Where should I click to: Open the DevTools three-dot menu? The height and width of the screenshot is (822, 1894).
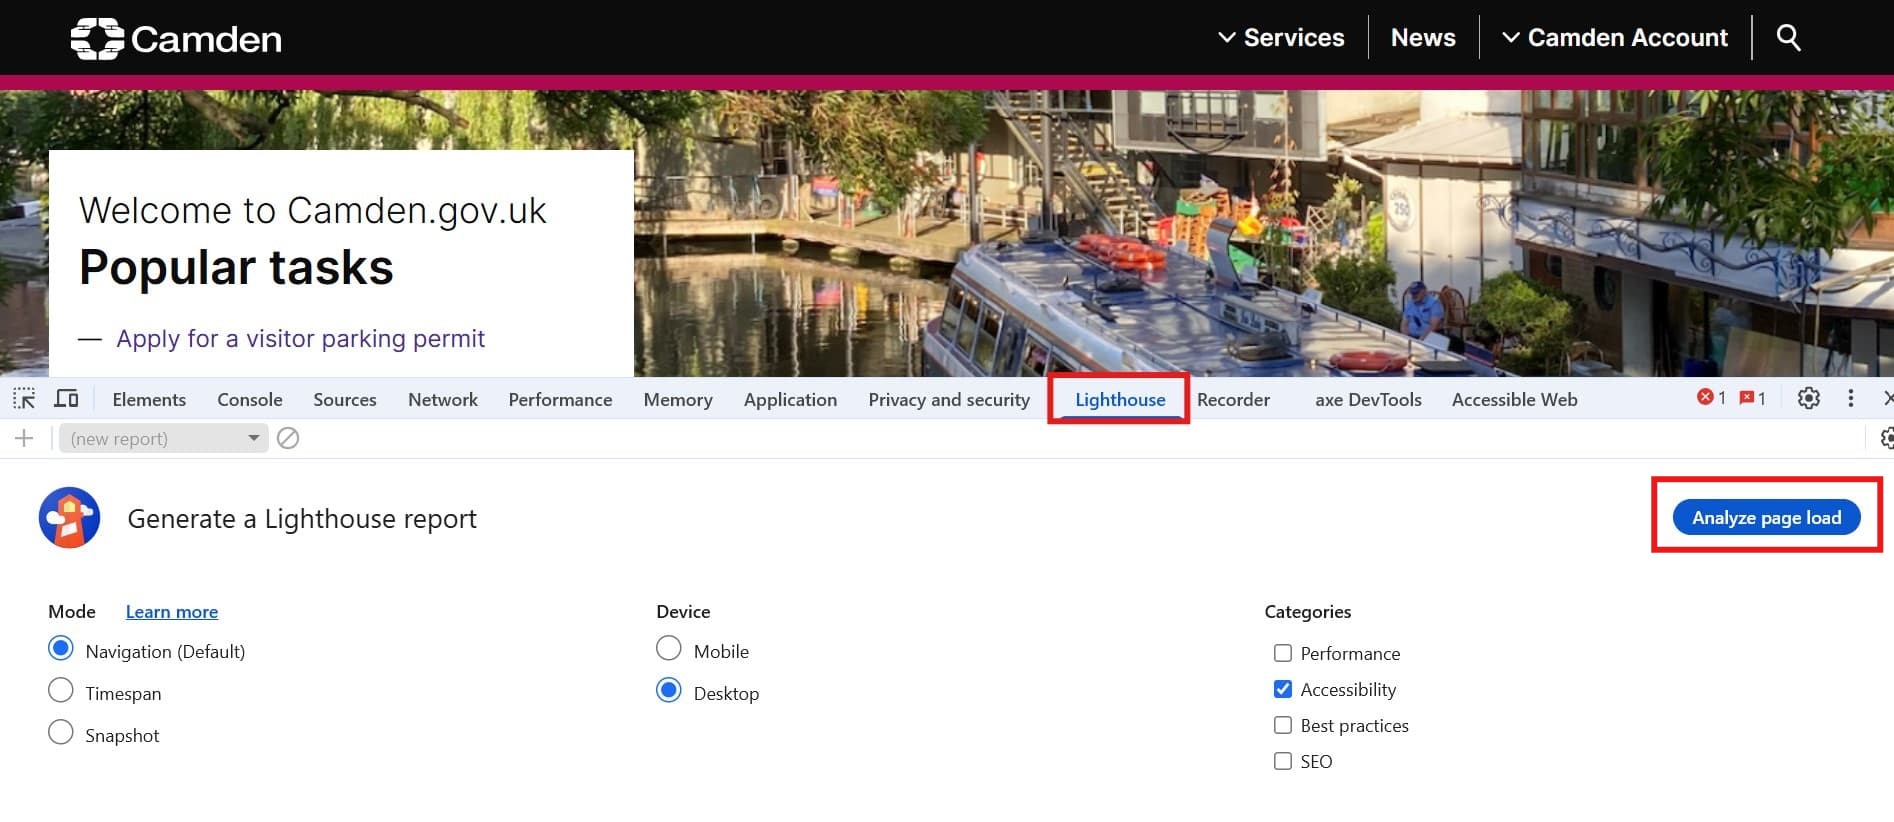[x=1850, y=398]
